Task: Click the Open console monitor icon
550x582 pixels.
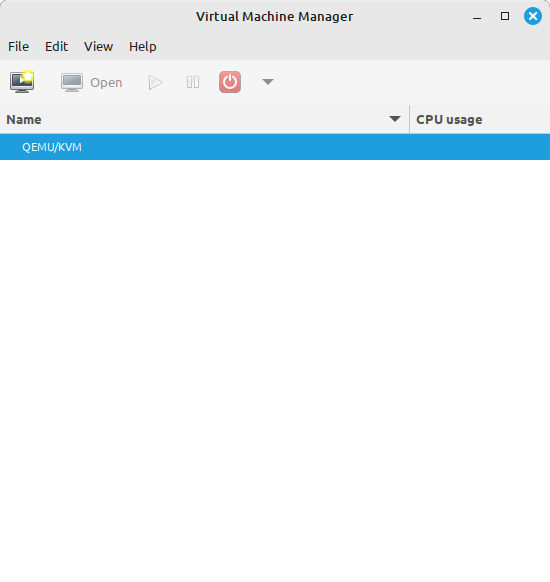Action: click(x=72, y=82)
